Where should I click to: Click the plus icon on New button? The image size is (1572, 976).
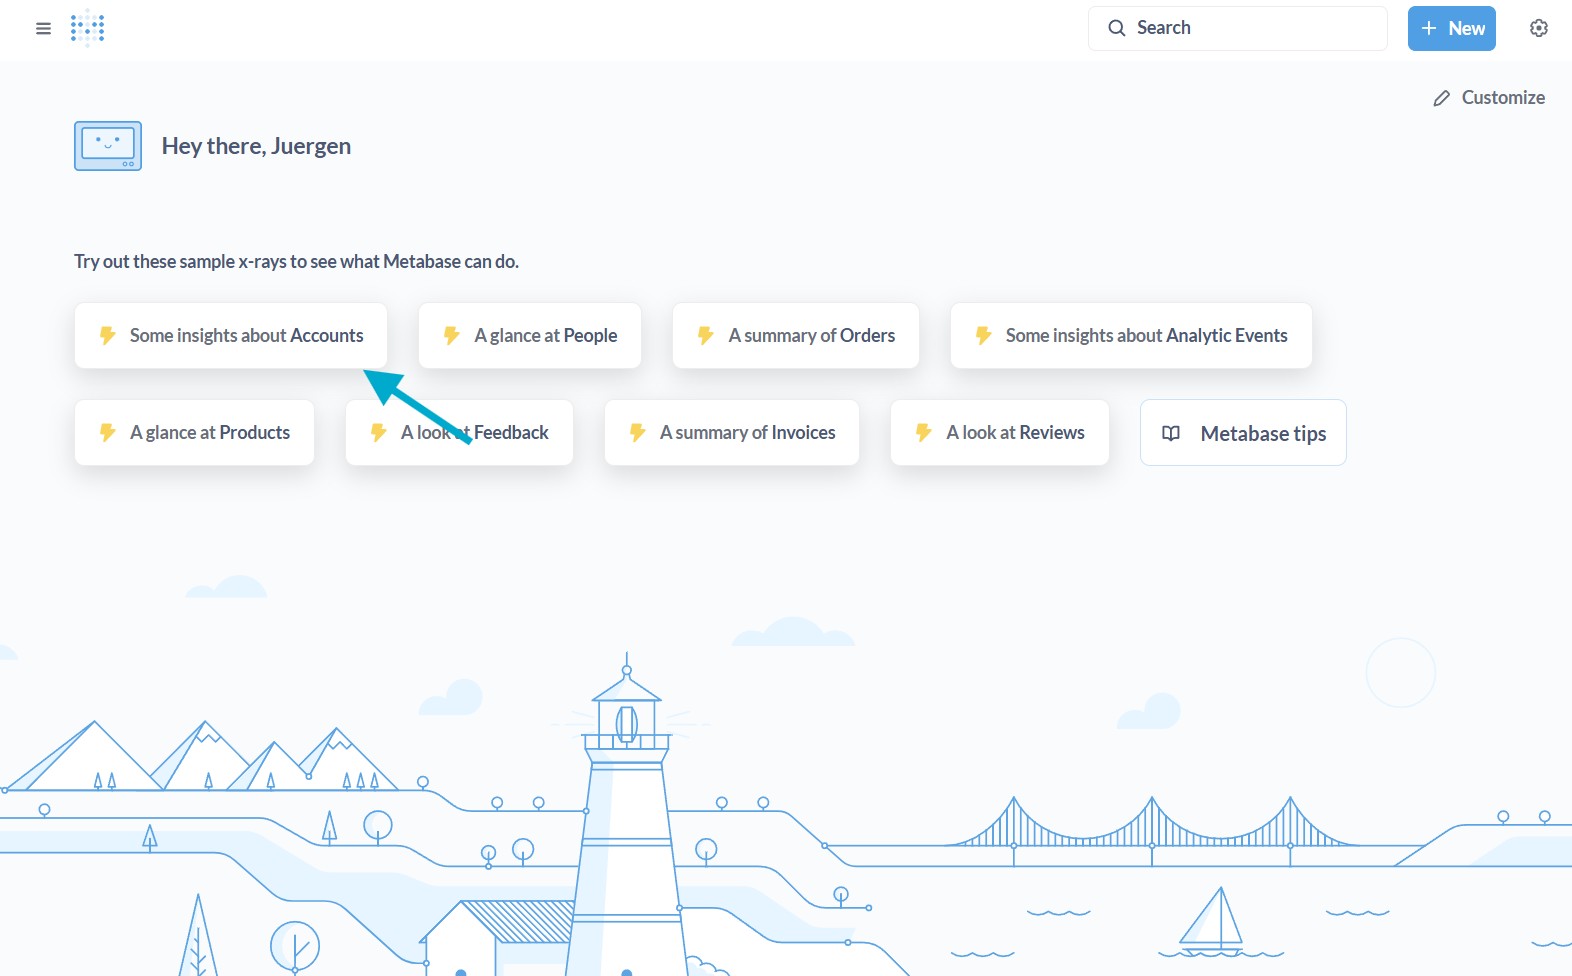(x=1429, y=28)
